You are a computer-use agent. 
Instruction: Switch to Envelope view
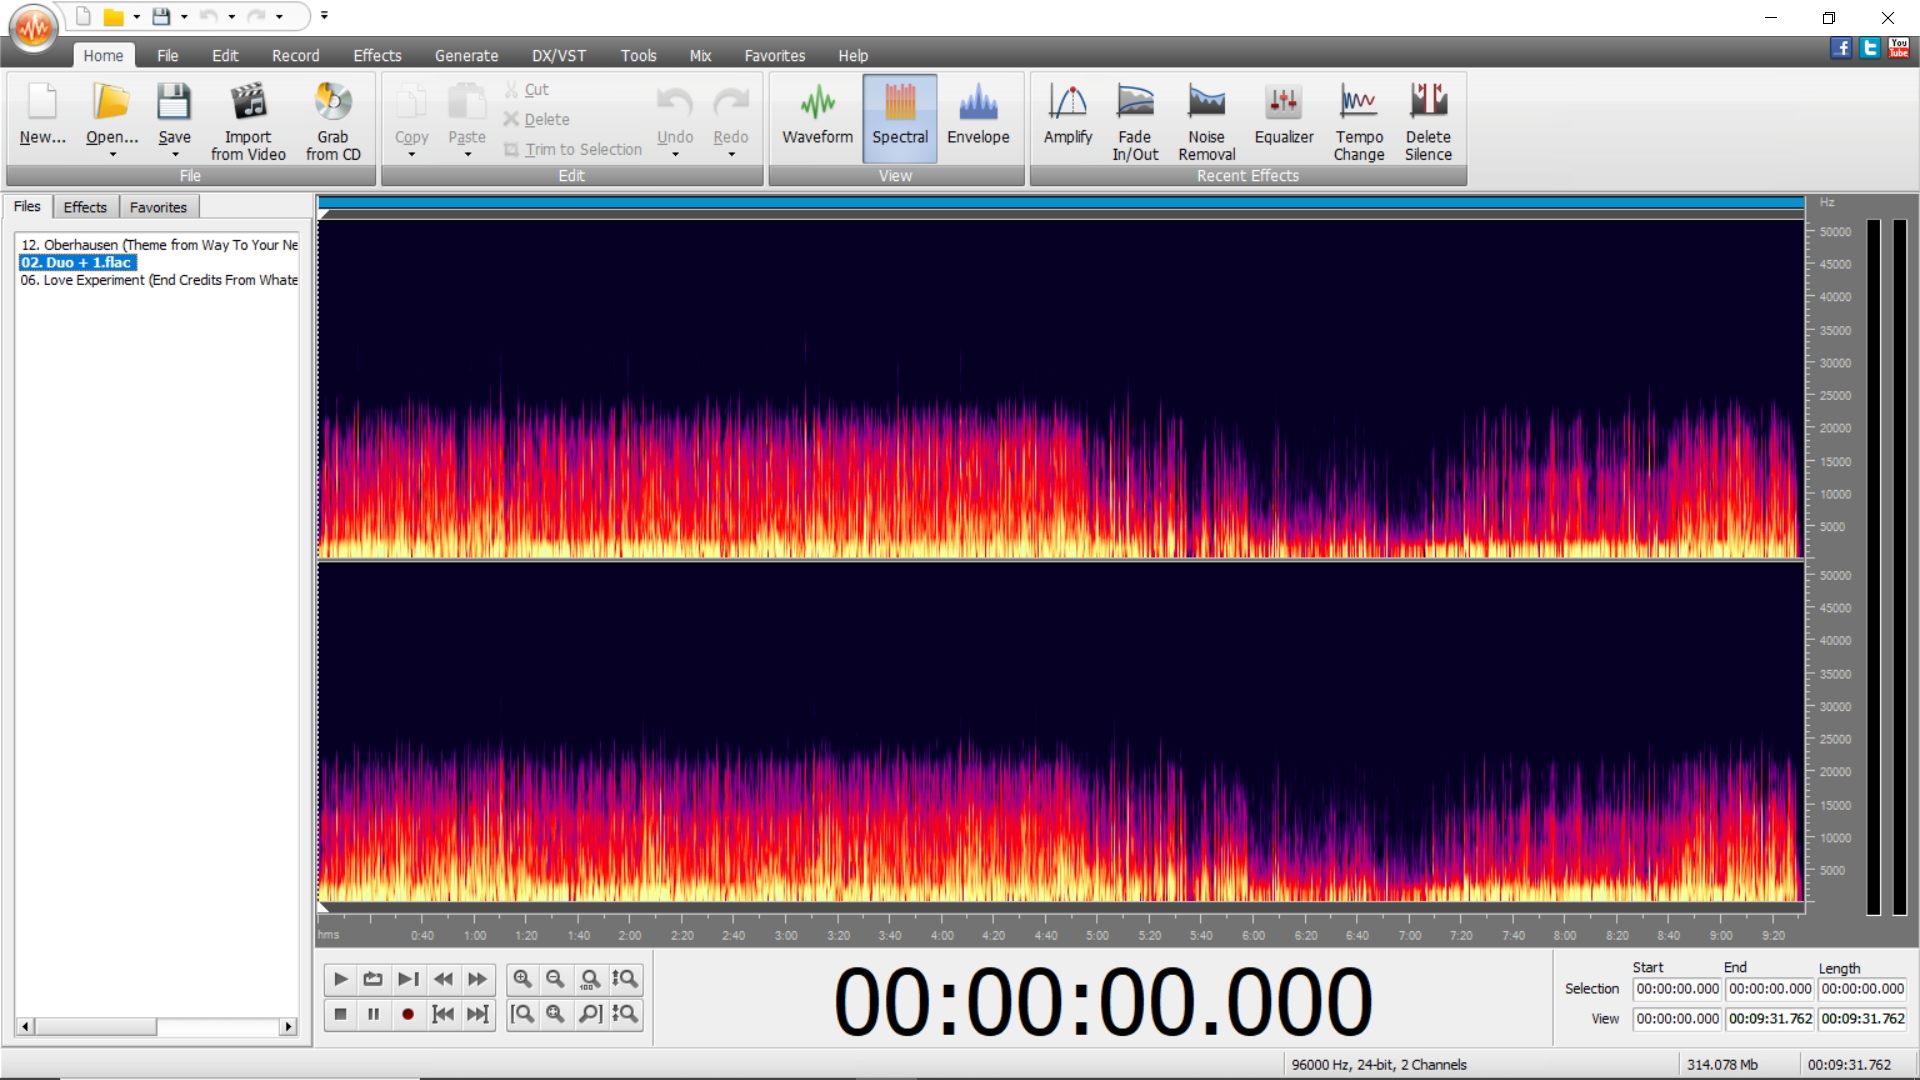977,117
